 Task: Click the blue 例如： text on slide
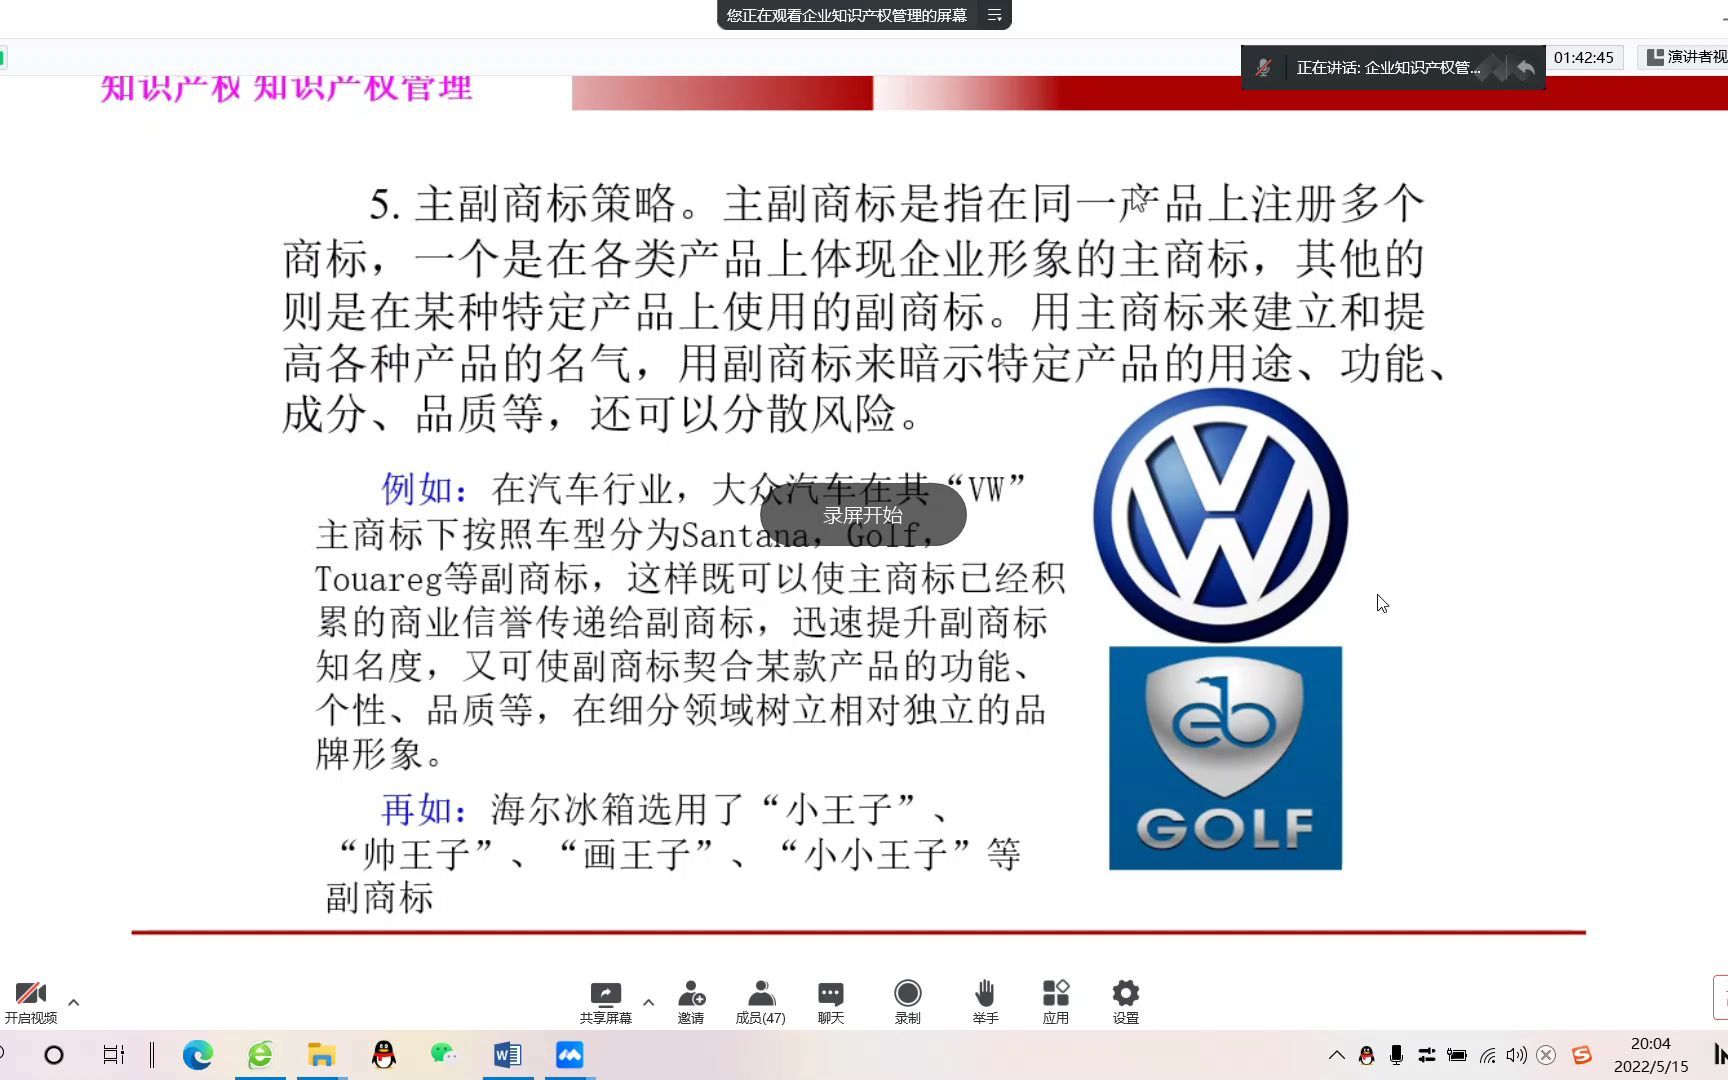[425, 489]
